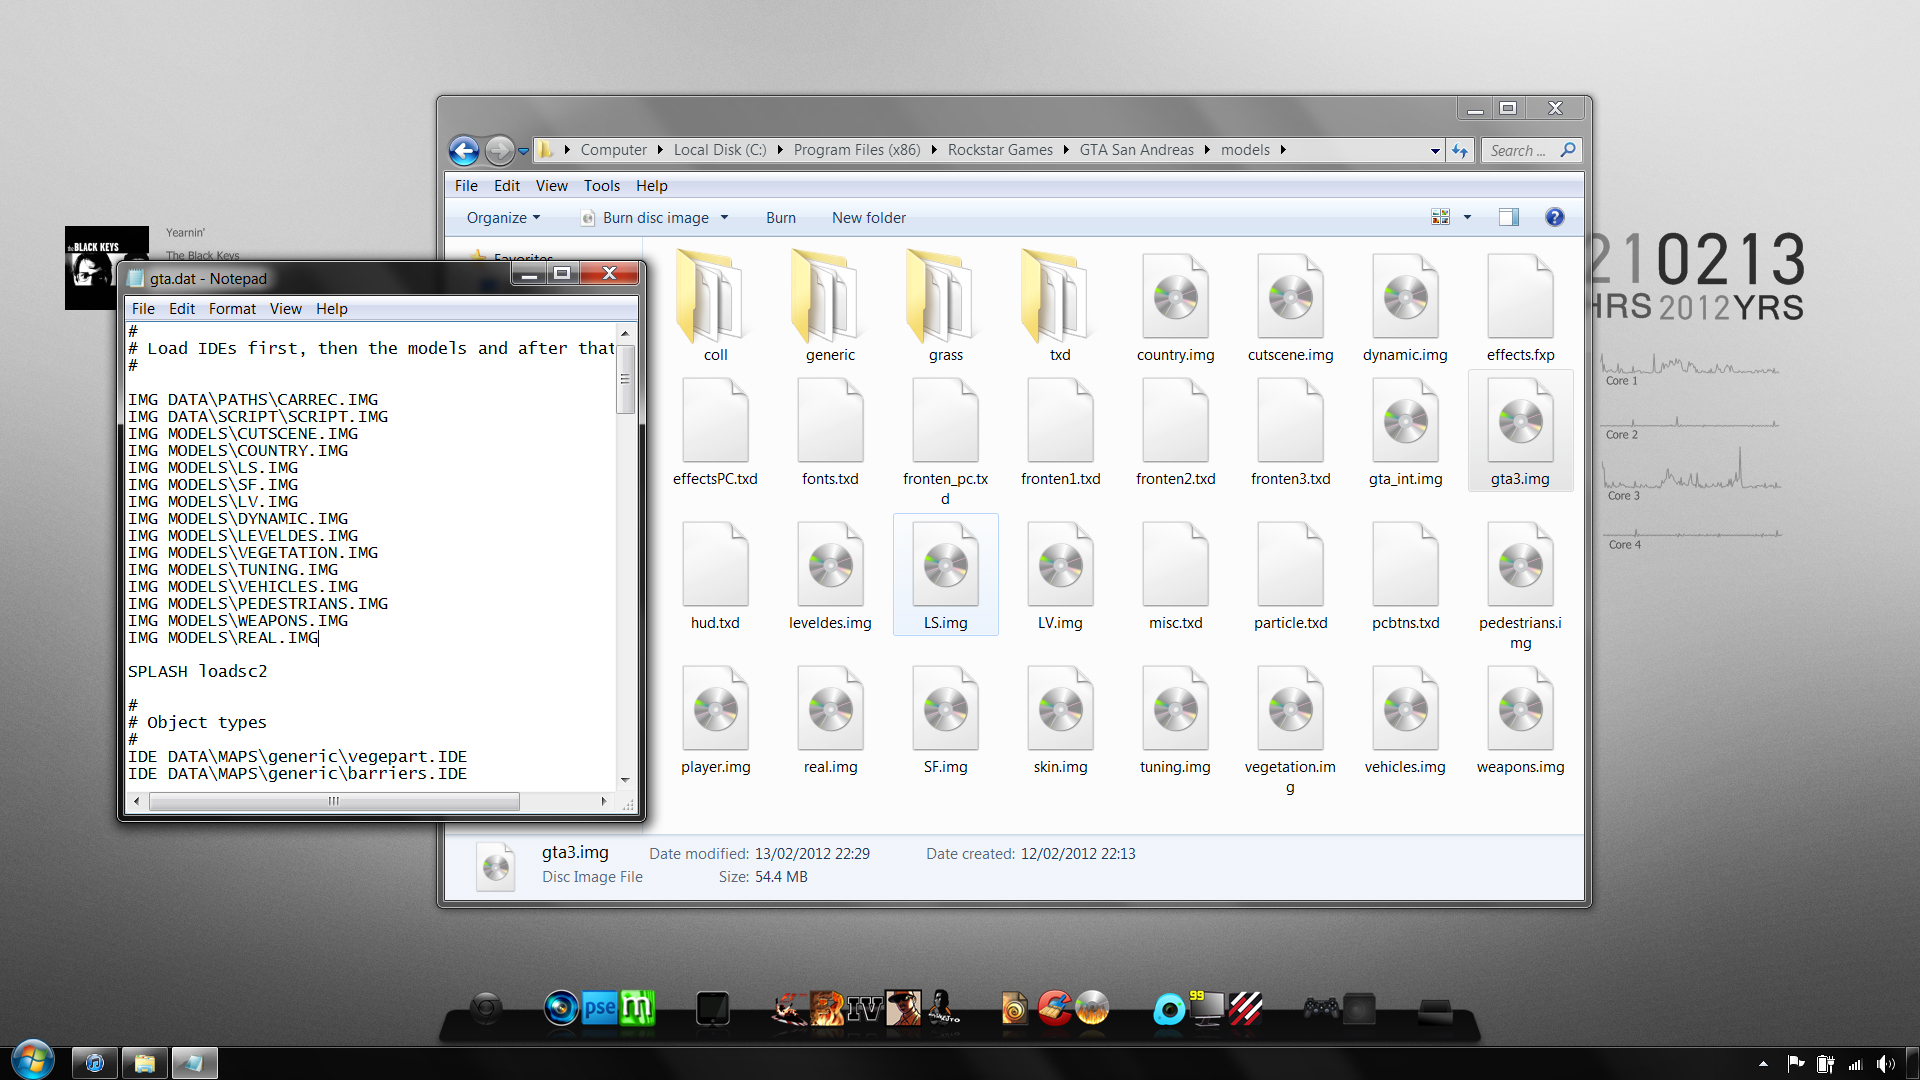The width and height of the screenshot is (1920, 1080).
Task: Toggle the preview pane button
Action: pyautogui.click(x=1508, y=217)
